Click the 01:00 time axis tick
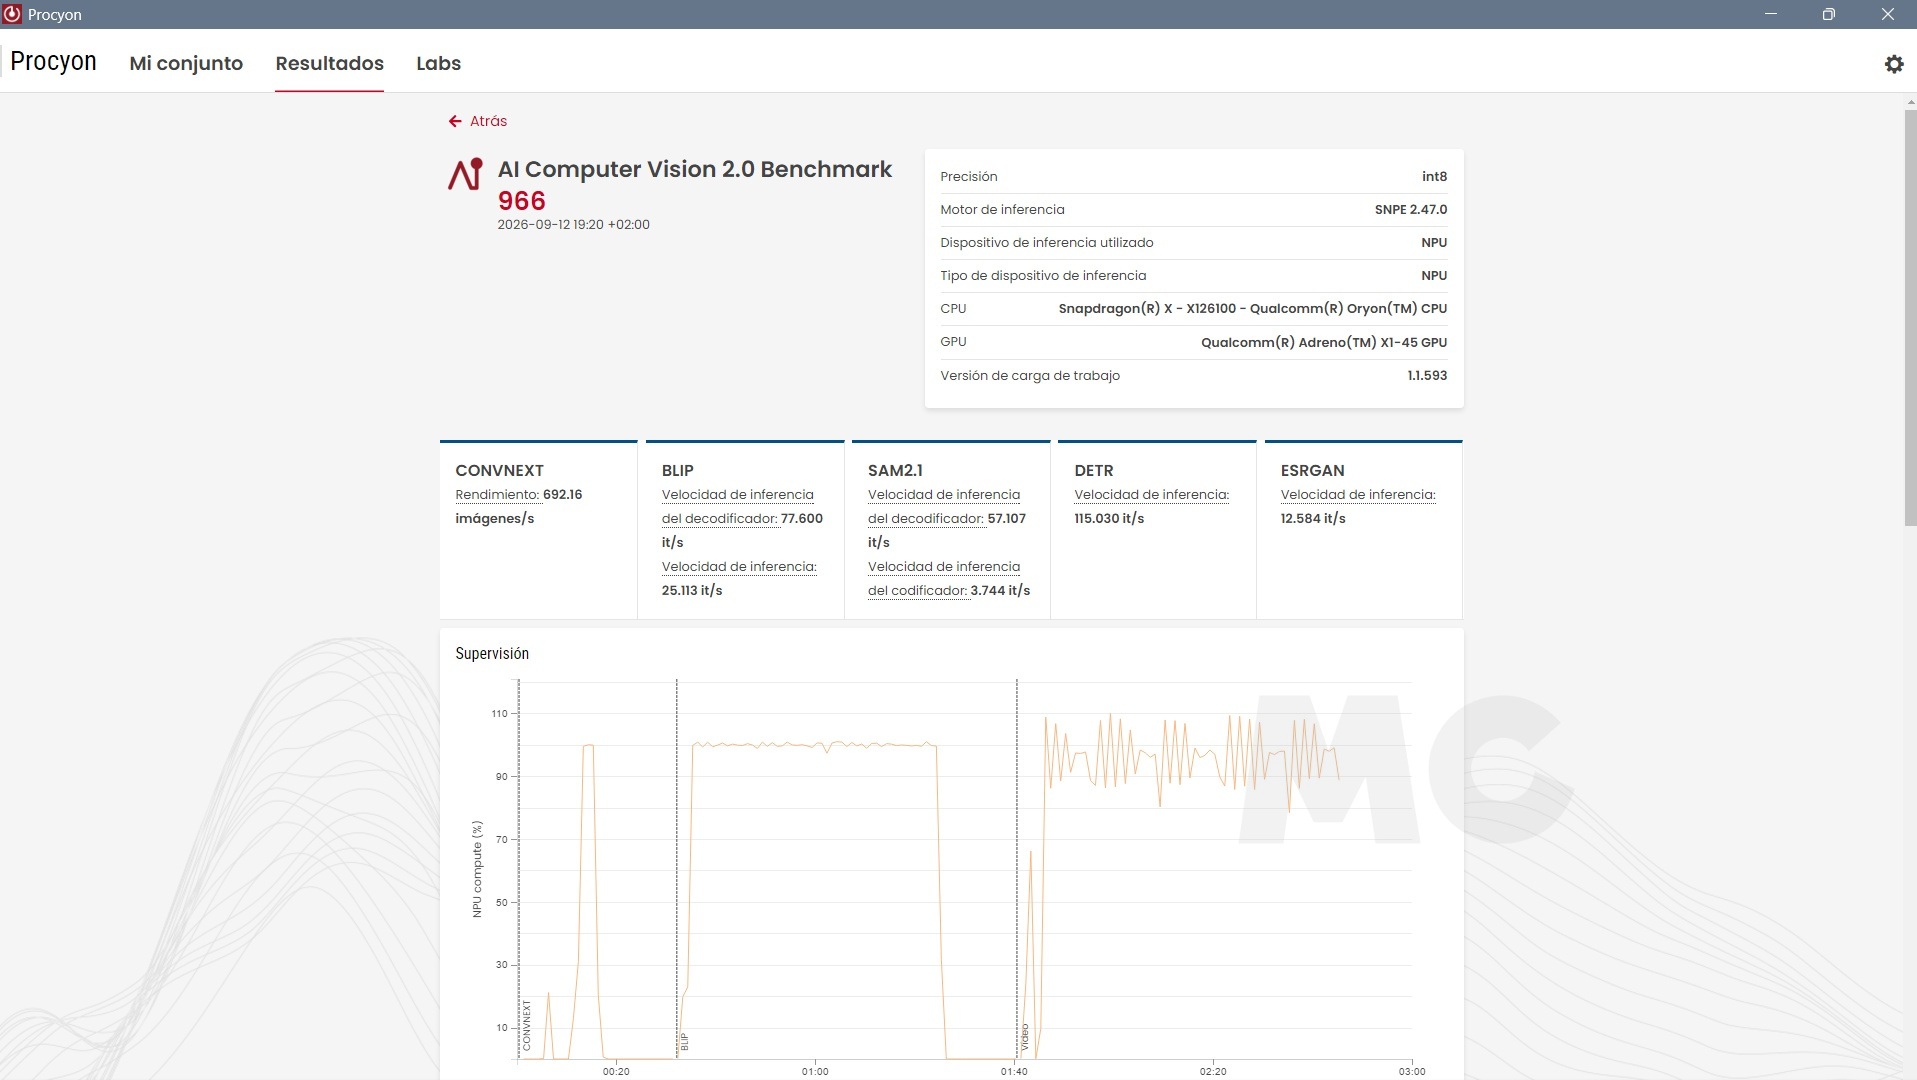 click(x=815, y=1071)
